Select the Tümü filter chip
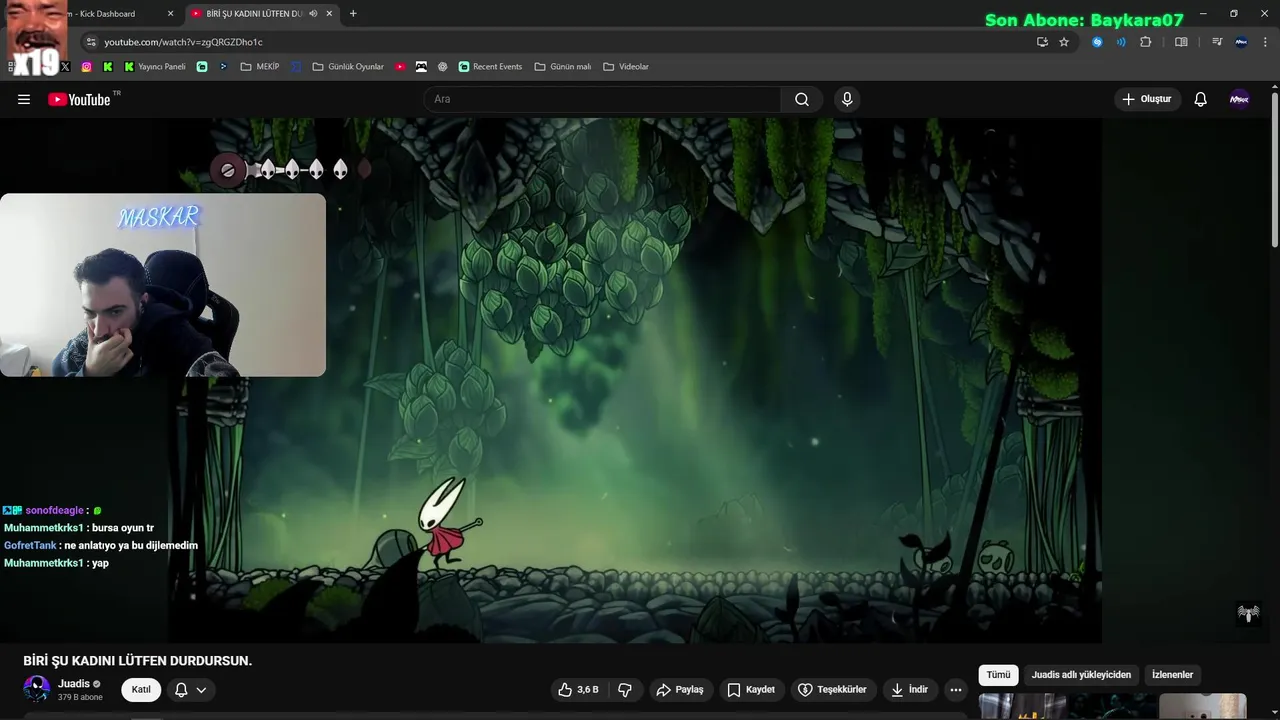This screenshot has width=1280, height=720. (998, 675)
